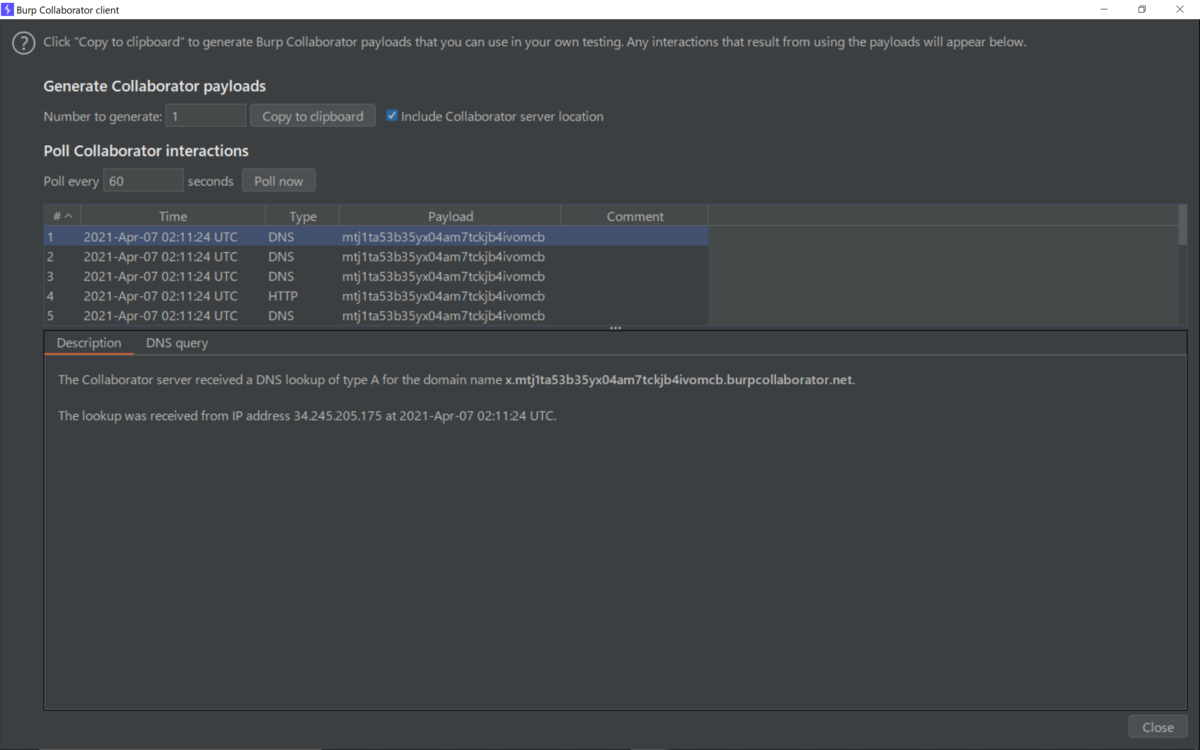Select interaction row number 1
The width and height of the screenshot is (1200, 750).
point(376,237)
